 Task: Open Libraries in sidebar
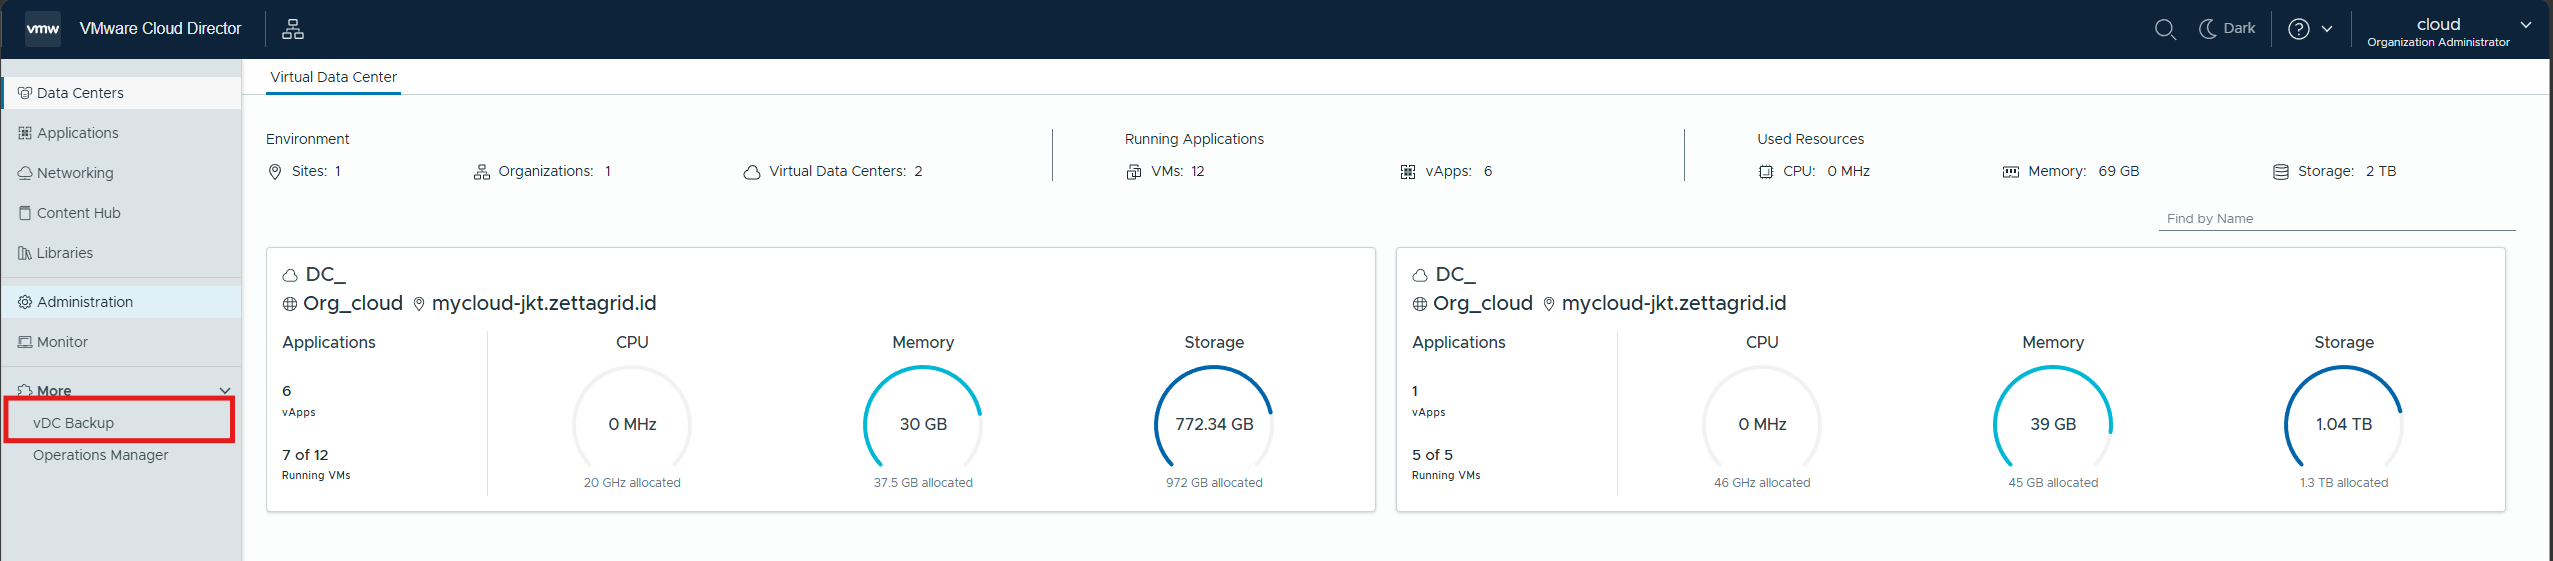coord(121,253)
